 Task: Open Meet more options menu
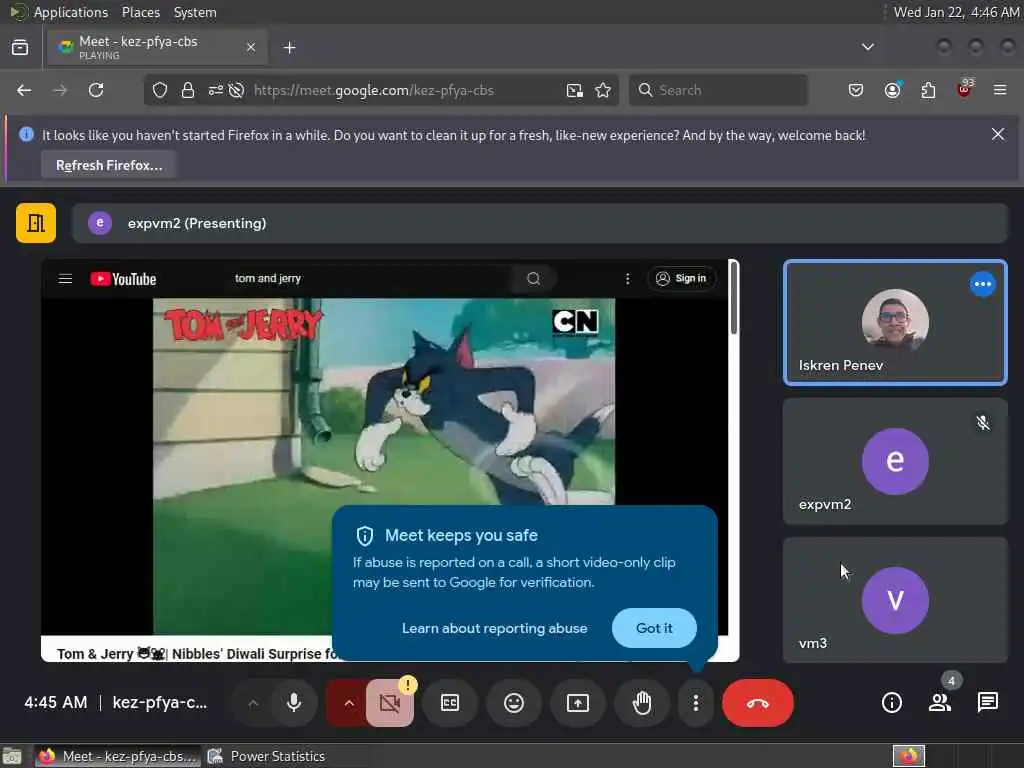click(x=696, y=703)
